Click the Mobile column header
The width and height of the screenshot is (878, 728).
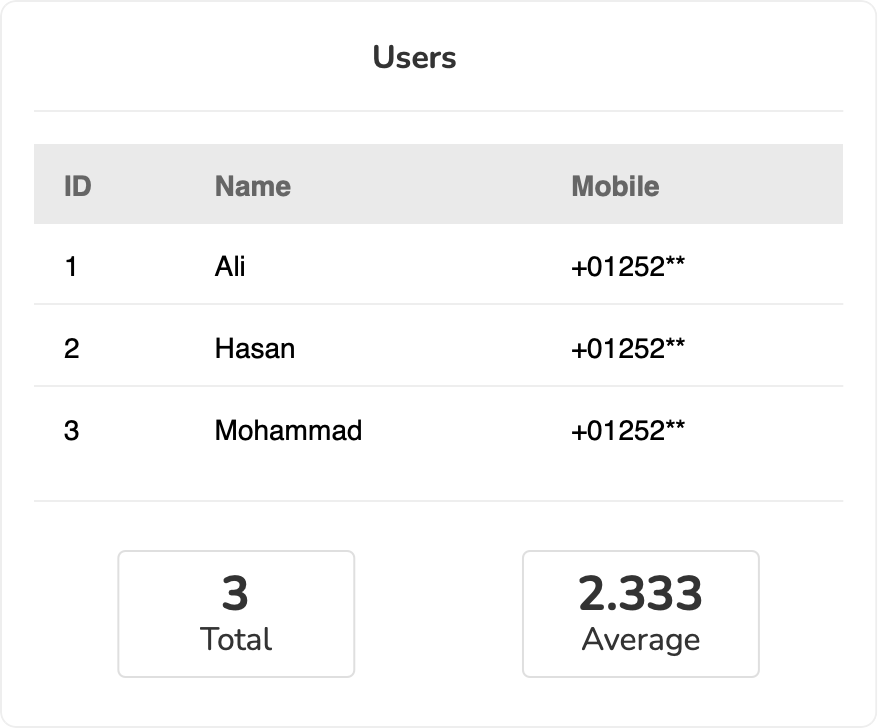[615, 186]
